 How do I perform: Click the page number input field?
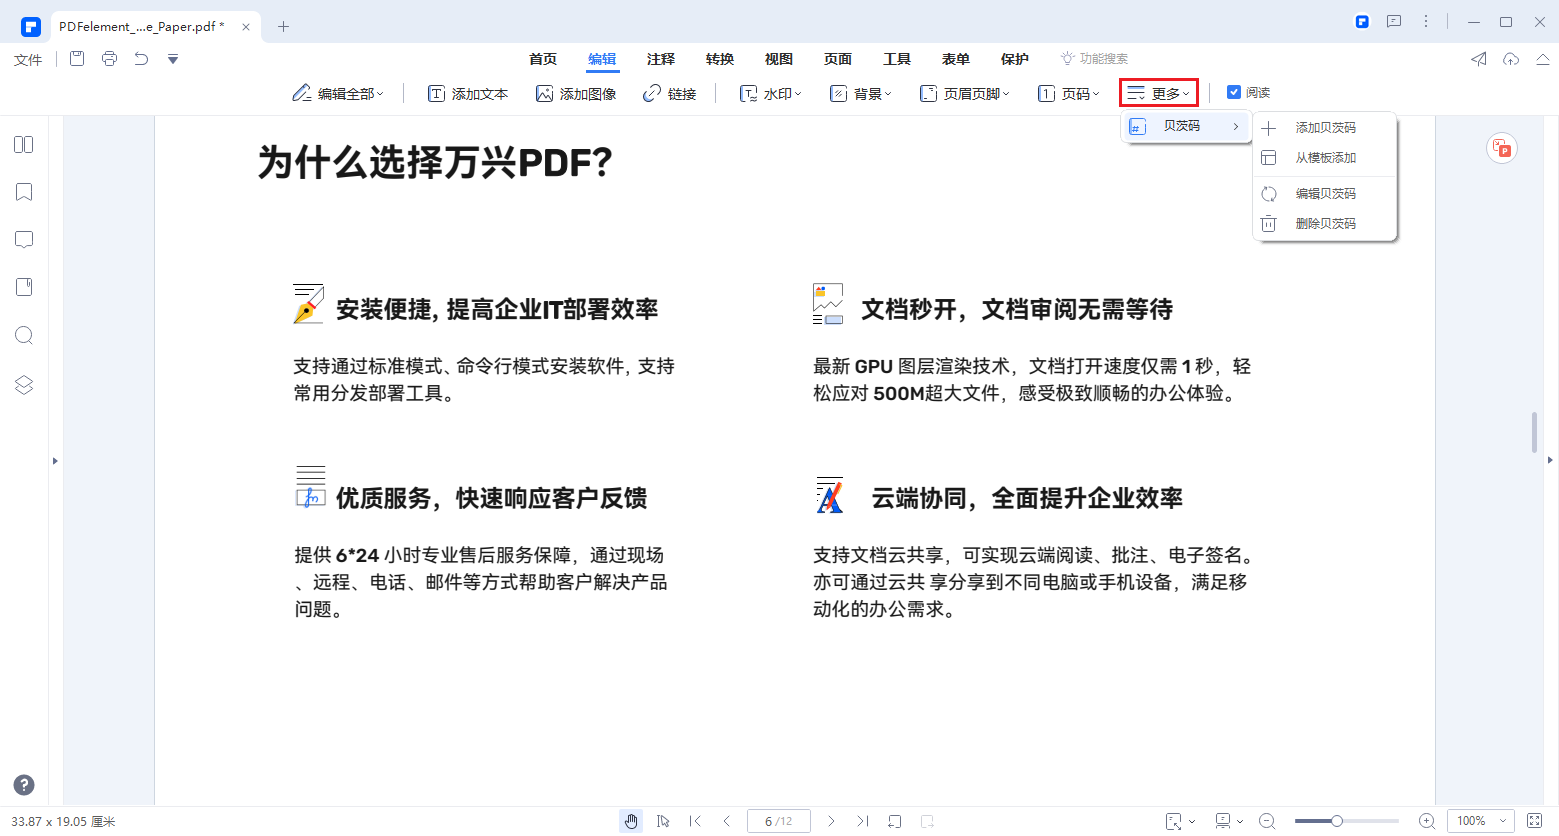point(778,820)
